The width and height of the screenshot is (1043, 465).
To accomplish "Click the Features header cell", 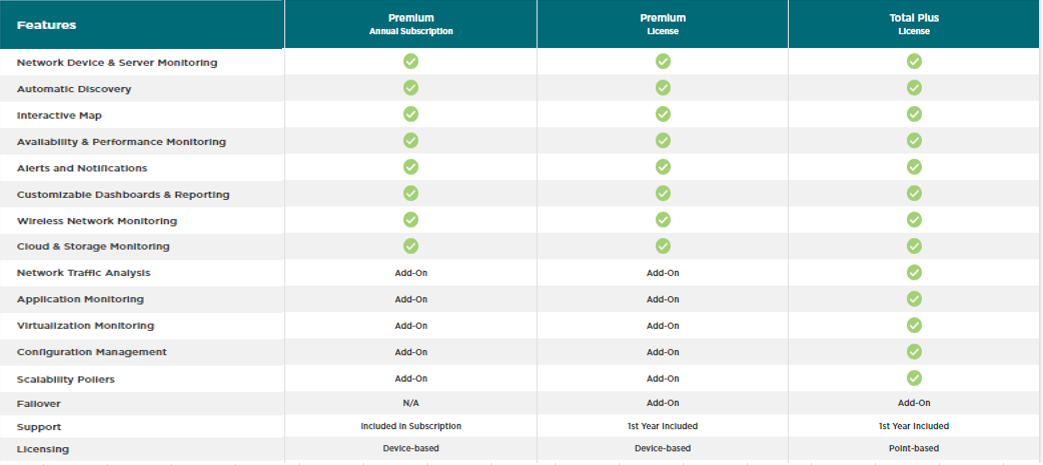I will (142, 25).
